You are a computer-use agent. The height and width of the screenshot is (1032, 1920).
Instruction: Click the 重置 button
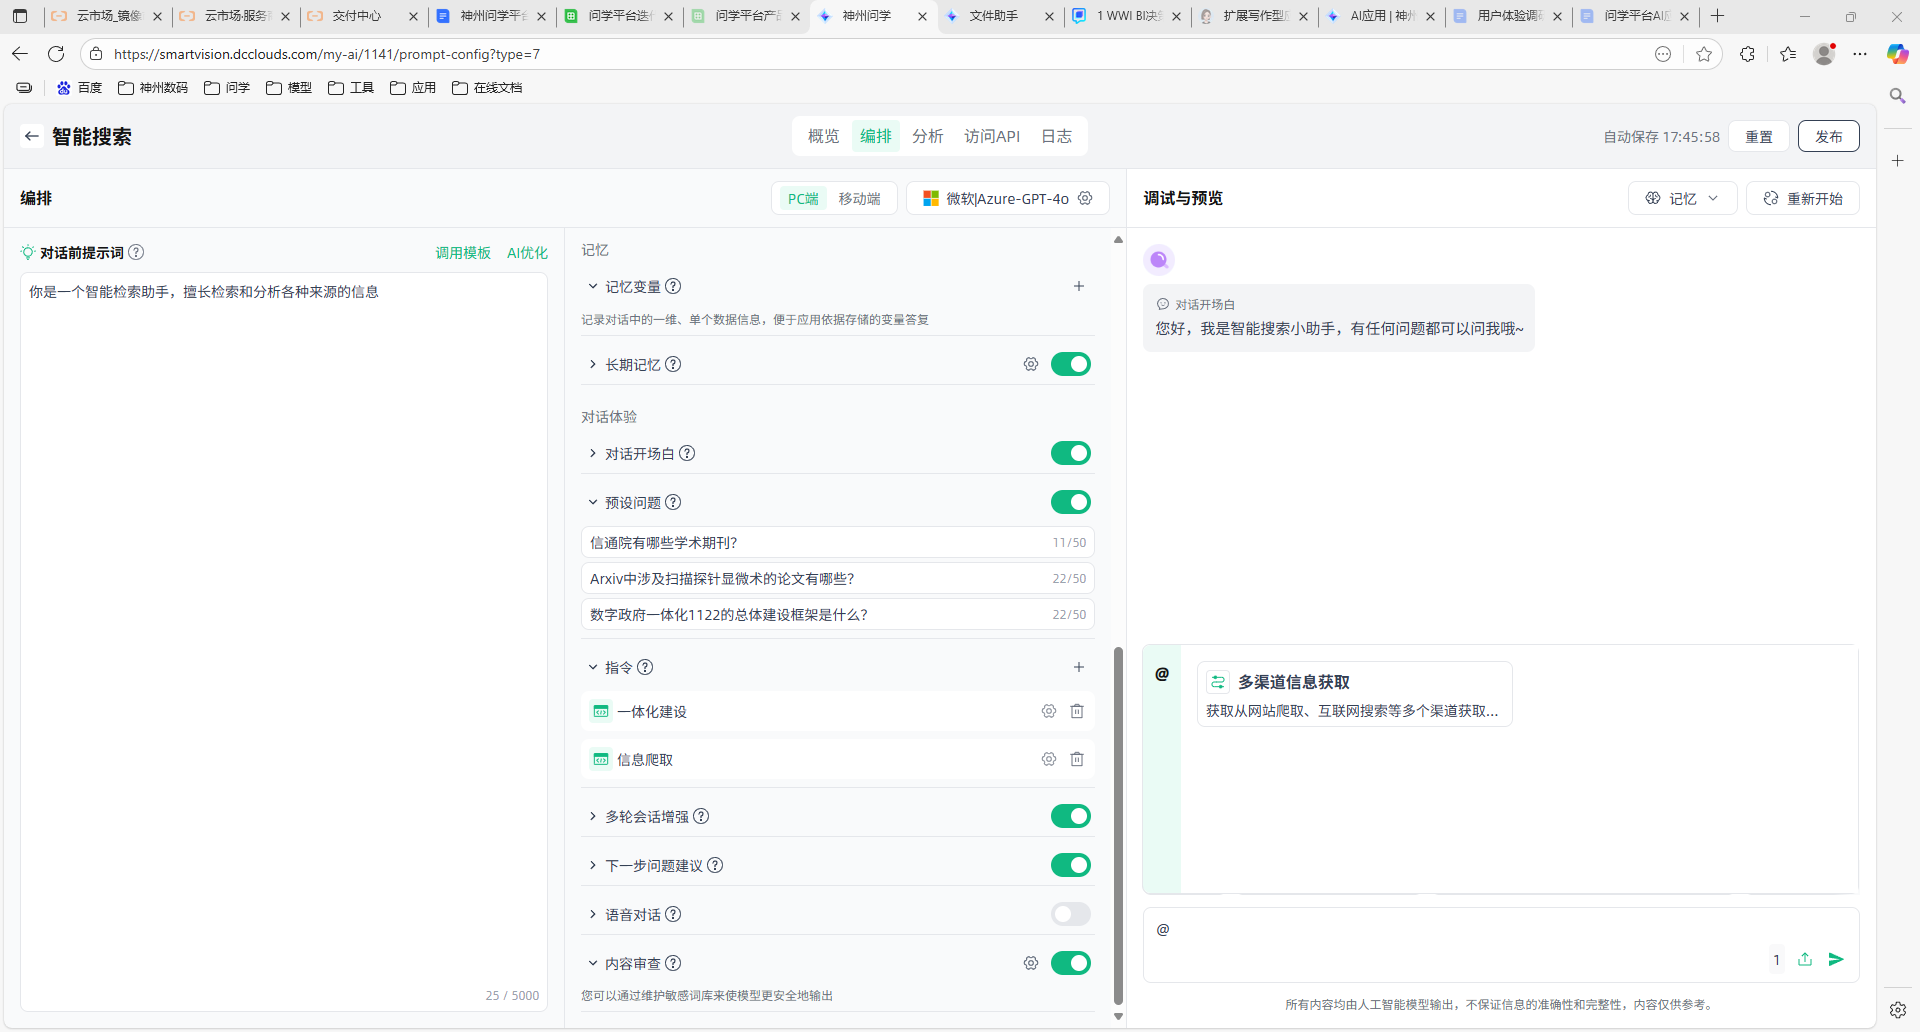coord(1759,136)
